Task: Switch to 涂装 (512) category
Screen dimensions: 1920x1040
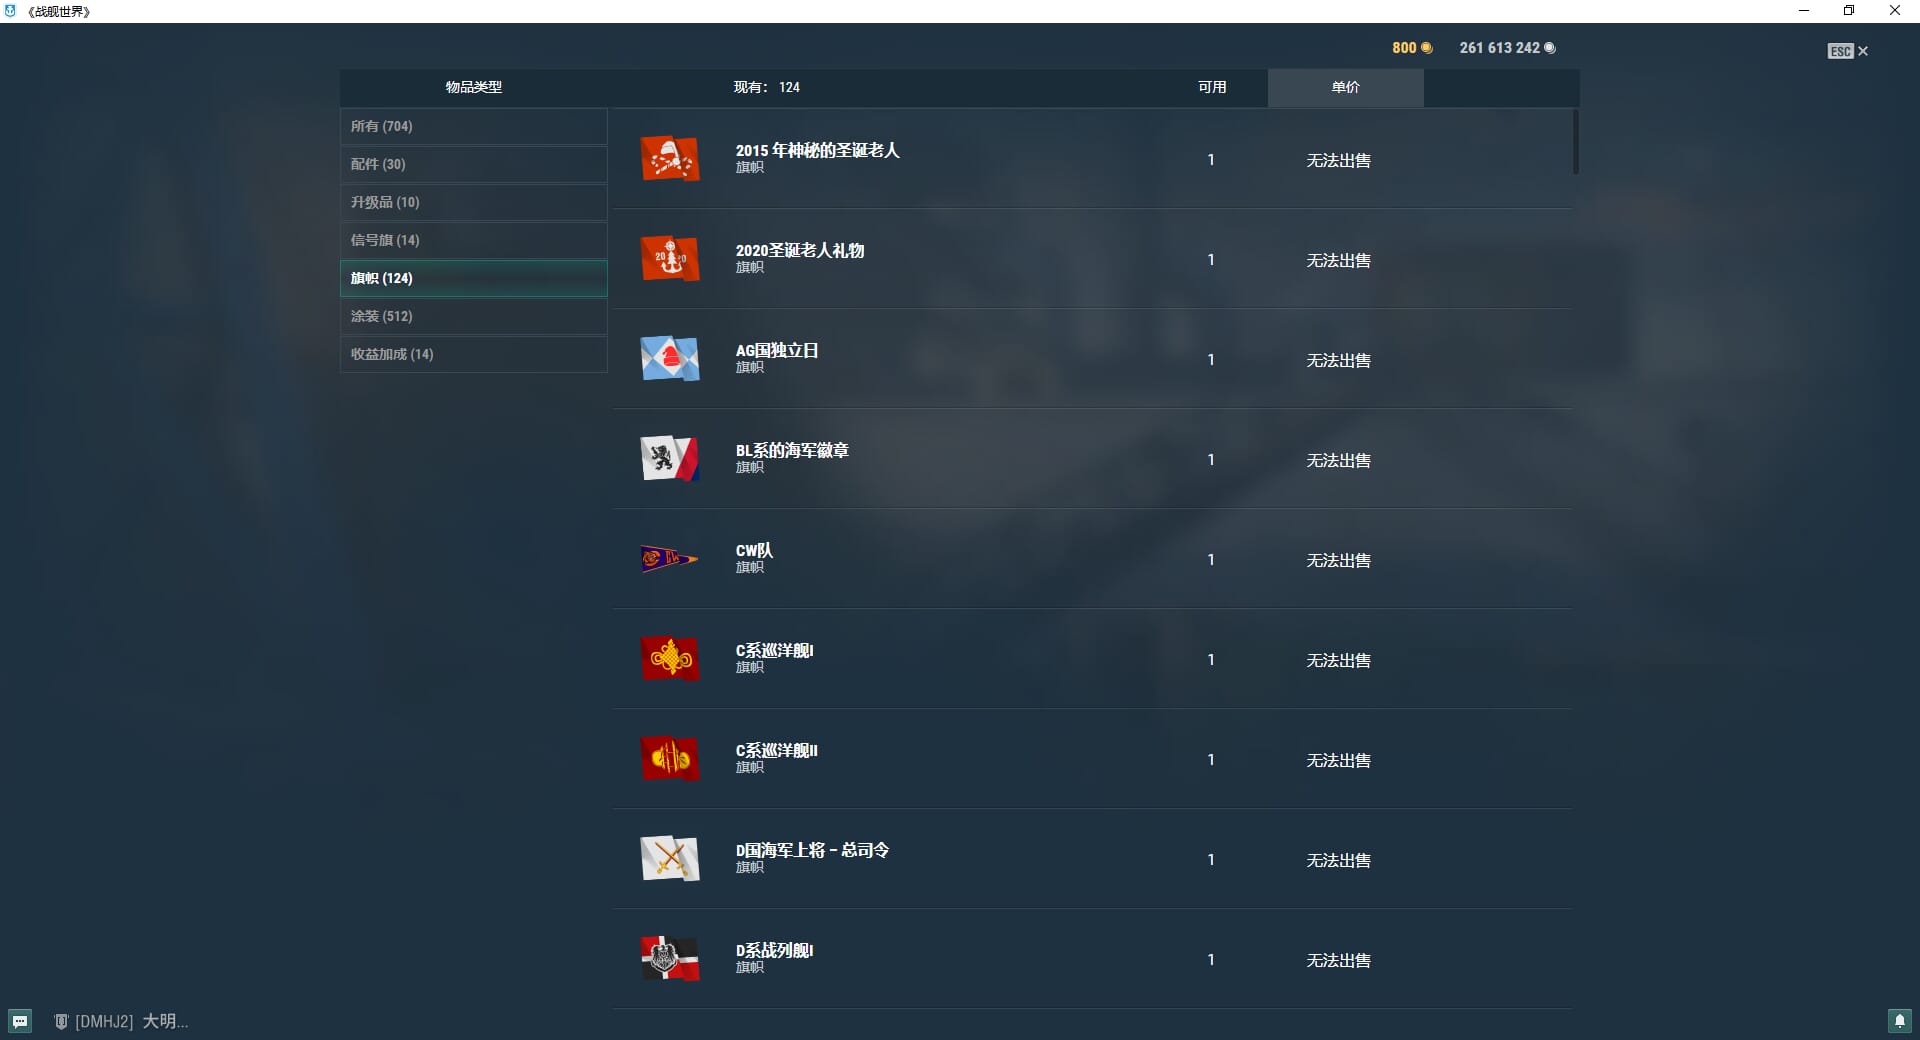Action: [x=473, y=316]
